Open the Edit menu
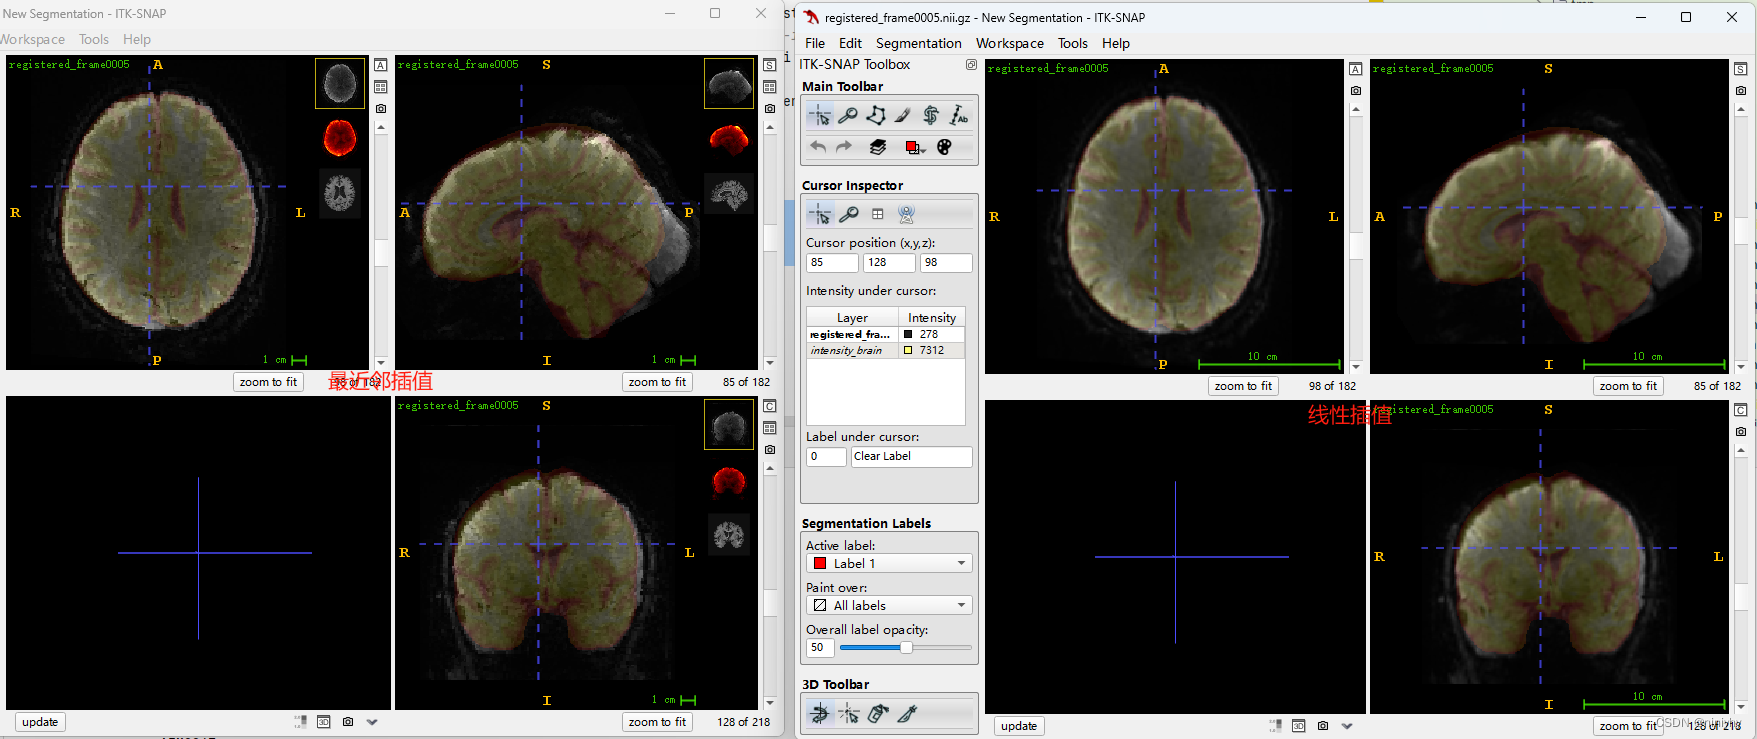The image size is (1757, 739). [x=850, y=43]
